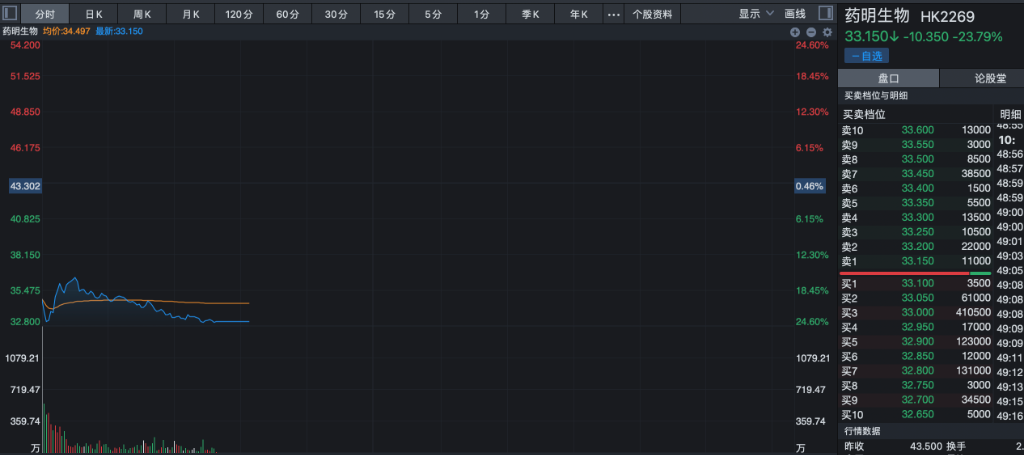Select 买9 row at 32.700
The image size is (1024, 455).
[916, 400]
